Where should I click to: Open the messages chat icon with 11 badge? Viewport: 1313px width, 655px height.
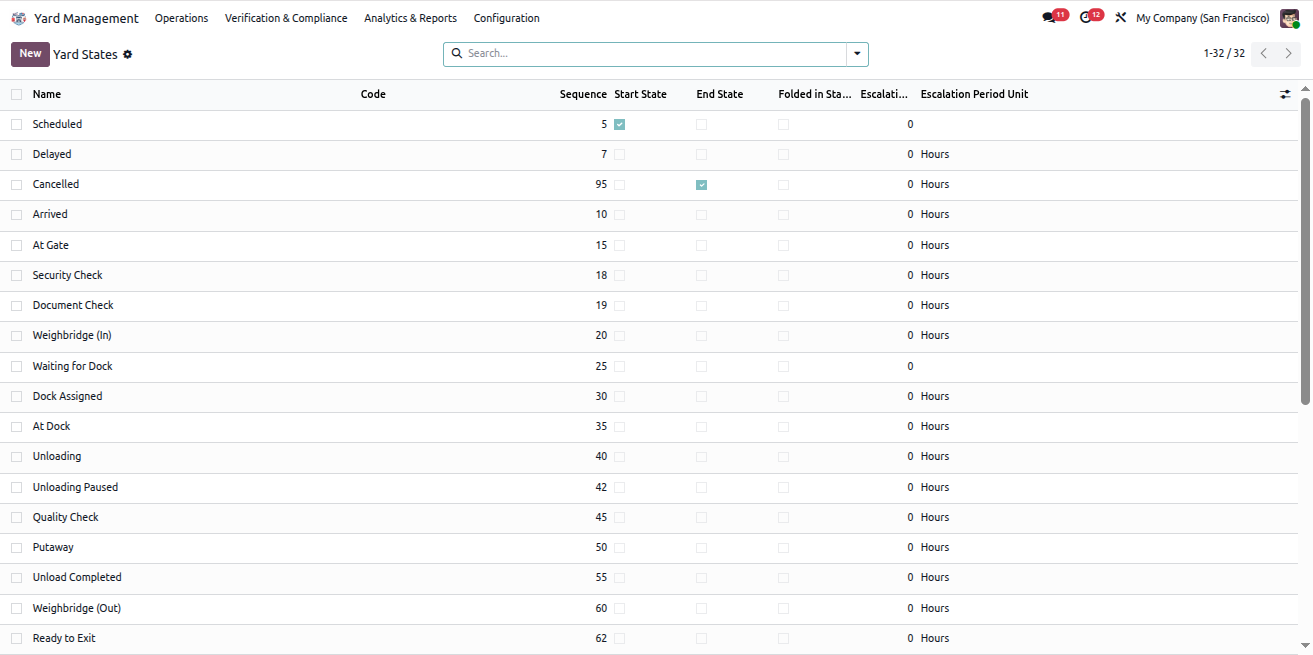click(x=1049, y=18)
